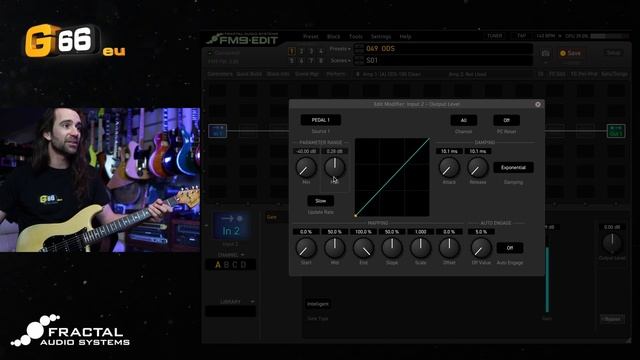Screen dimensions: 640x360
Task: Select channel B
Action: (x=226, y=265)
